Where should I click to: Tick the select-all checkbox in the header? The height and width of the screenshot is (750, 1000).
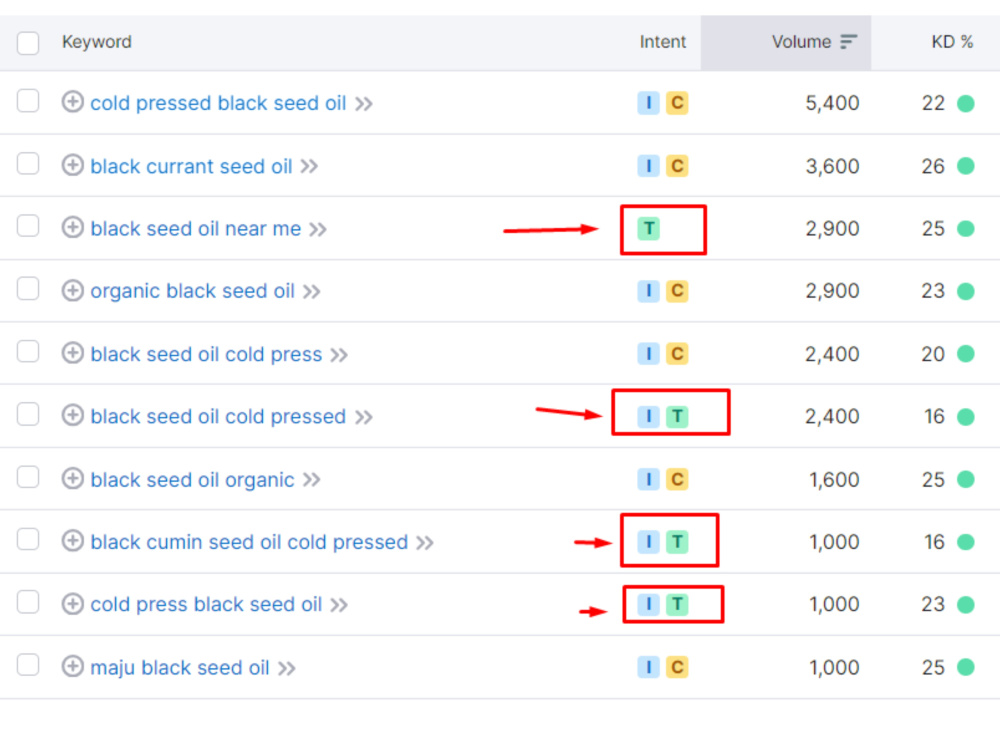[x=28, y=43]
